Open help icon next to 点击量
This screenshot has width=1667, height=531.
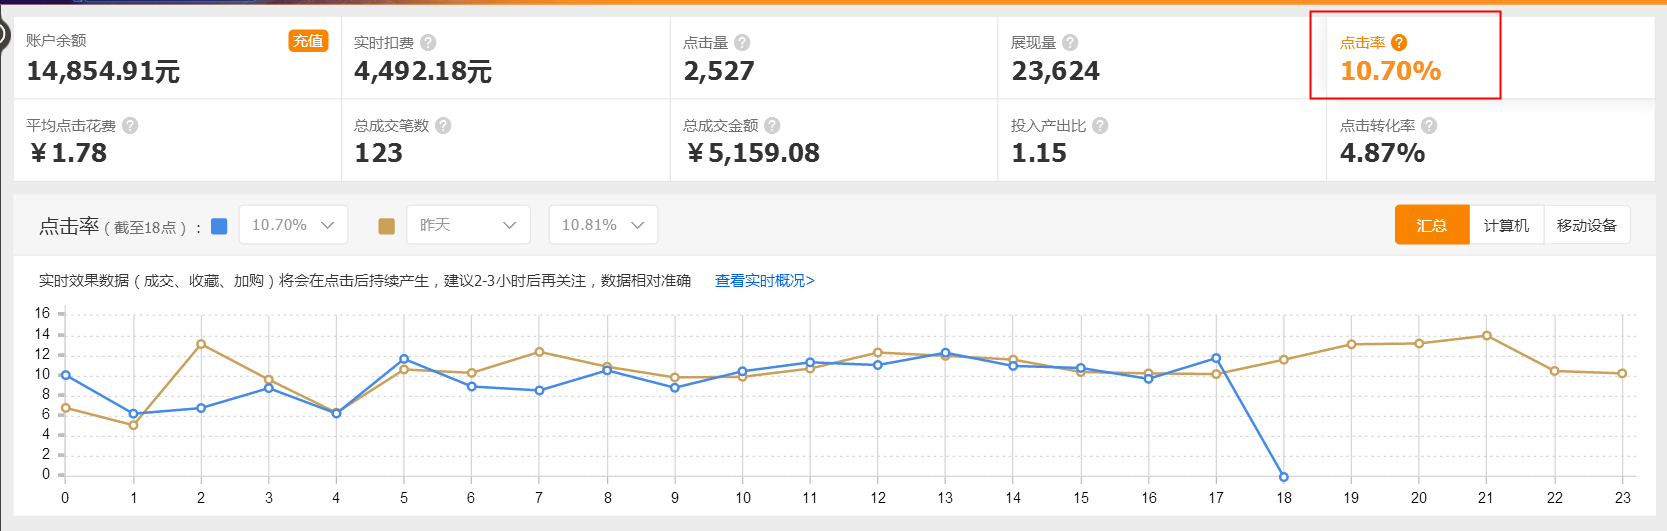point(742,43)
